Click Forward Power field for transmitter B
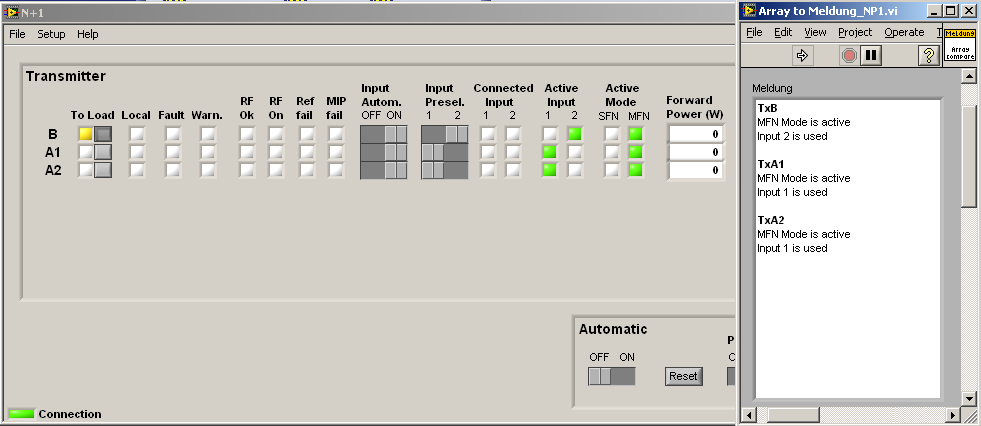This screenshot has height=426, width=981. 696,134
